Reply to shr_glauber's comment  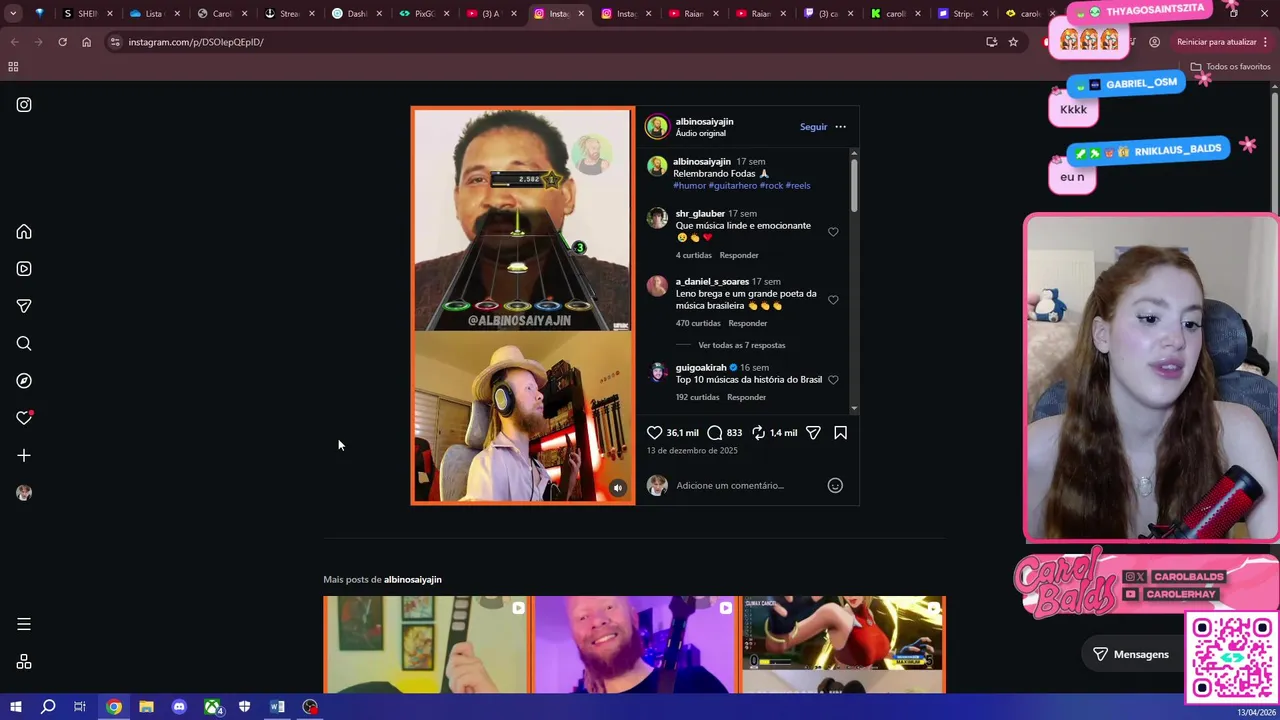coord(739,255)
